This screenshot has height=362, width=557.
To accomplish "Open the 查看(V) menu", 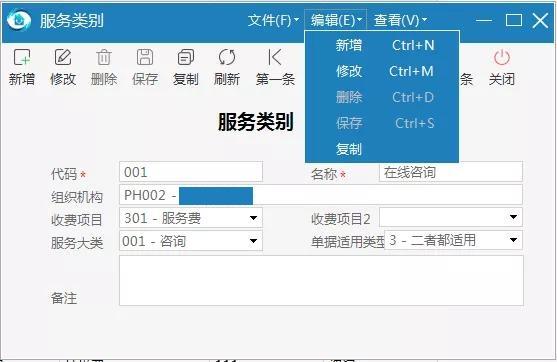I will coord(400,20).
